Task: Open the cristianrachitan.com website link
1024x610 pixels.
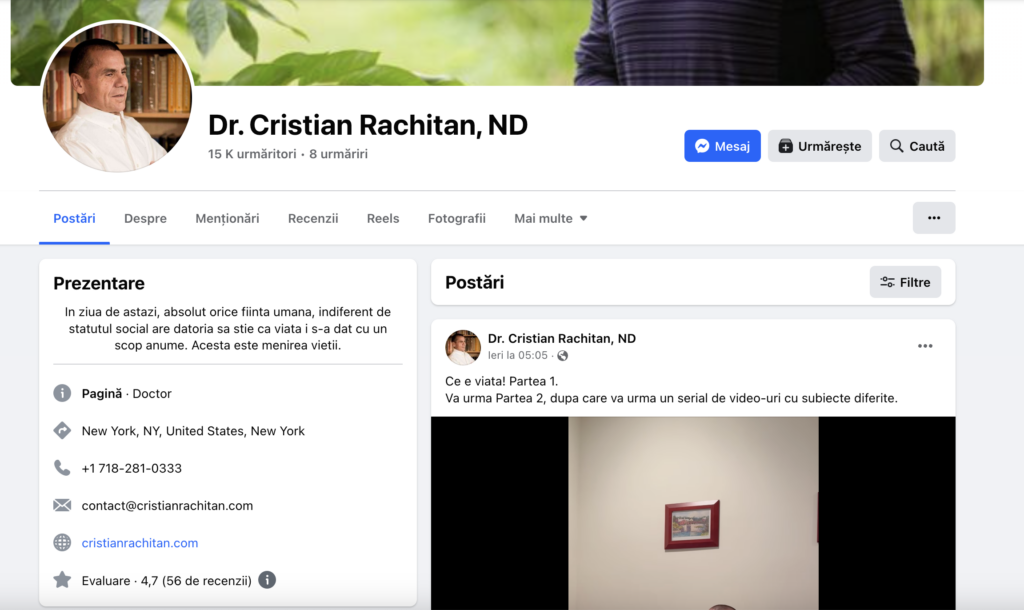Action: coord(140,543)
